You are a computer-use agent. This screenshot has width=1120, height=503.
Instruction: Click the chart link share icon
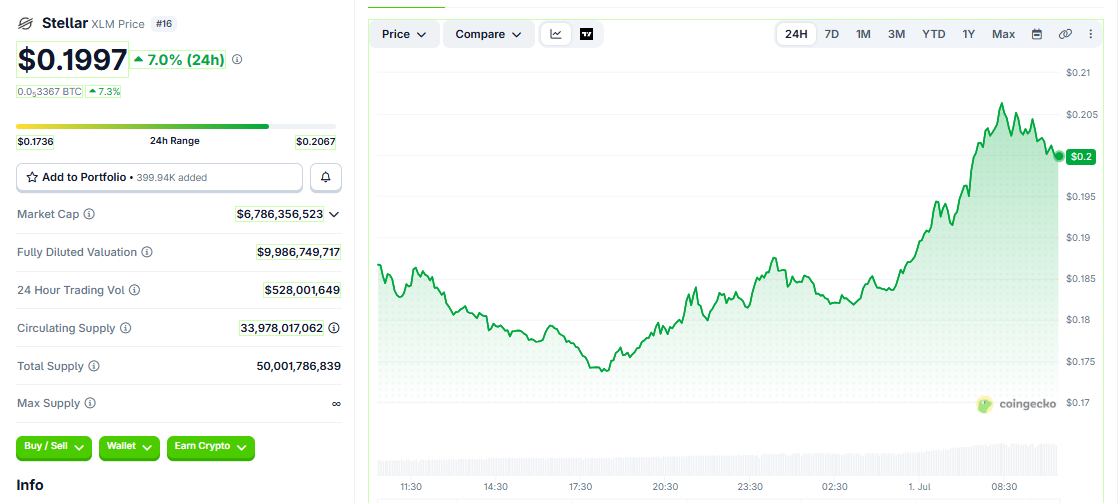point(1065,34)
